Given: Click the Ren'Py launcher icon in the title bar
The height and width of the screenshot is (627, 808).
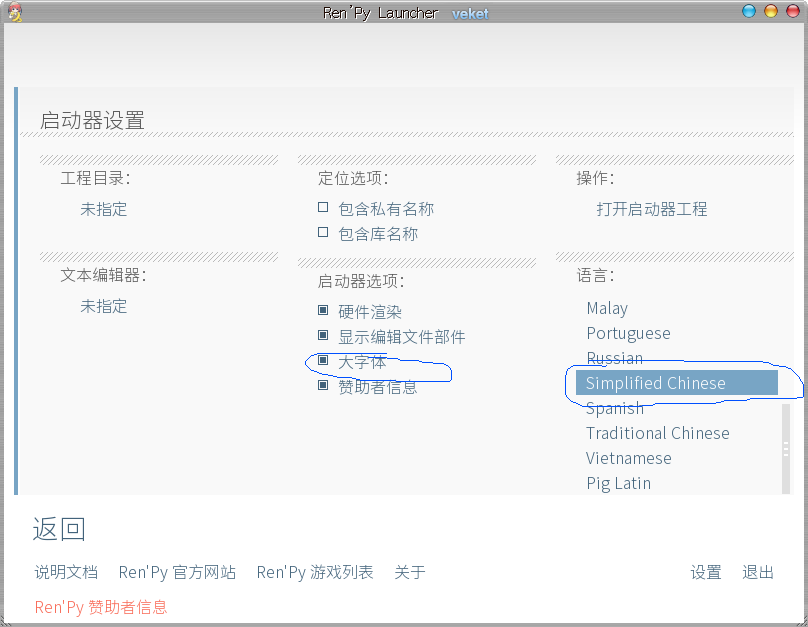Looking at the screenshot, I should click(15, 11).
